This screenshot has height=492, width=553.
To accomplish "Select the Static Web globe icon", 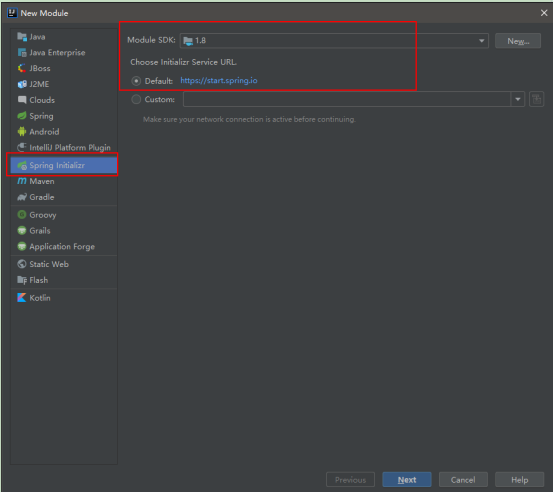I will pyautogui.click(x=22, y=264).
